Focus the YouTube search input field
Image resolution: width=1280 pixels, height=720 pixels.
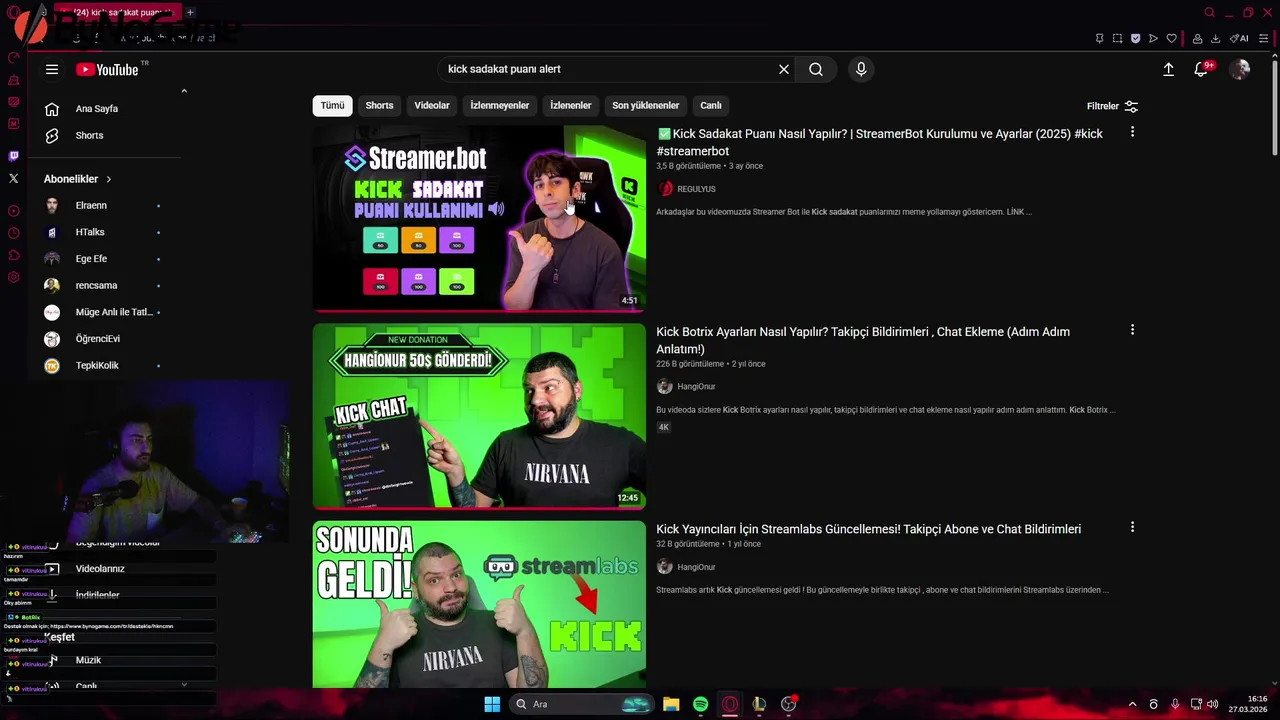[608, 69]
